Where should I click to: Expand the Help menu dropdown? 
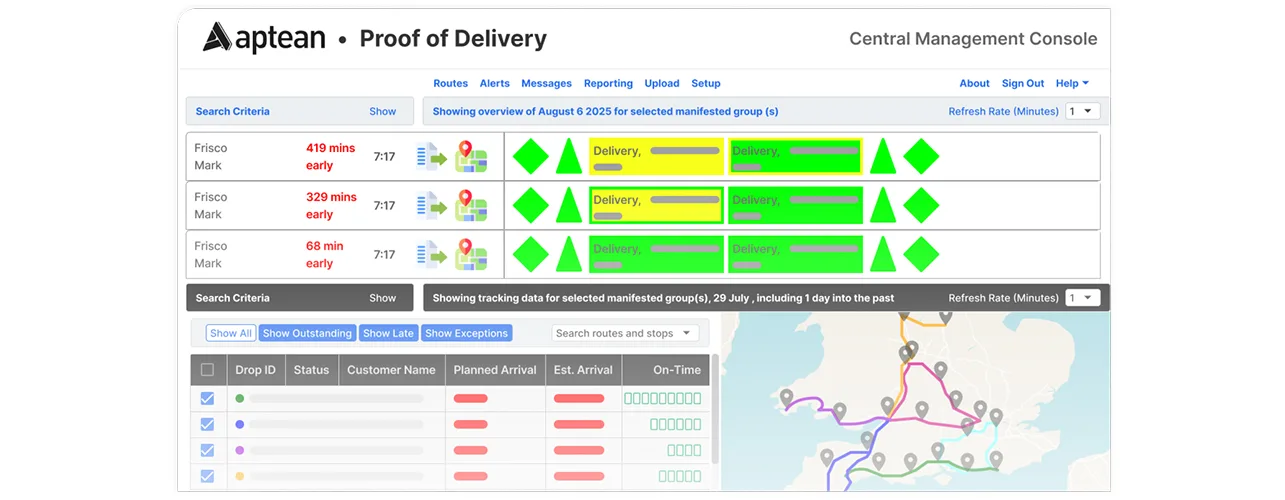pyautogui.click(x=1072, y=84)
